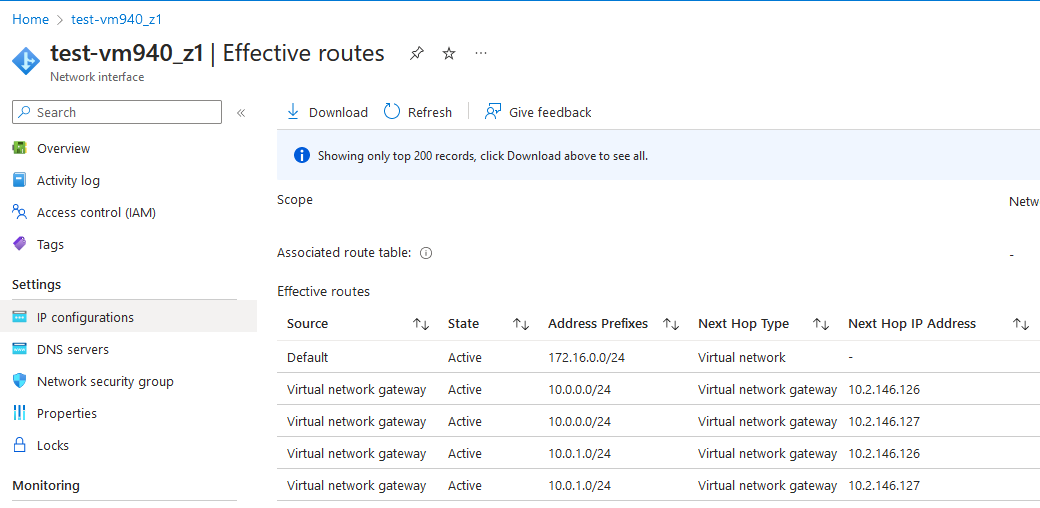Refresh the effective routes list
The width and height of the screenshot is (1040, 508).
pyautogui.click(x=418, y=112)
